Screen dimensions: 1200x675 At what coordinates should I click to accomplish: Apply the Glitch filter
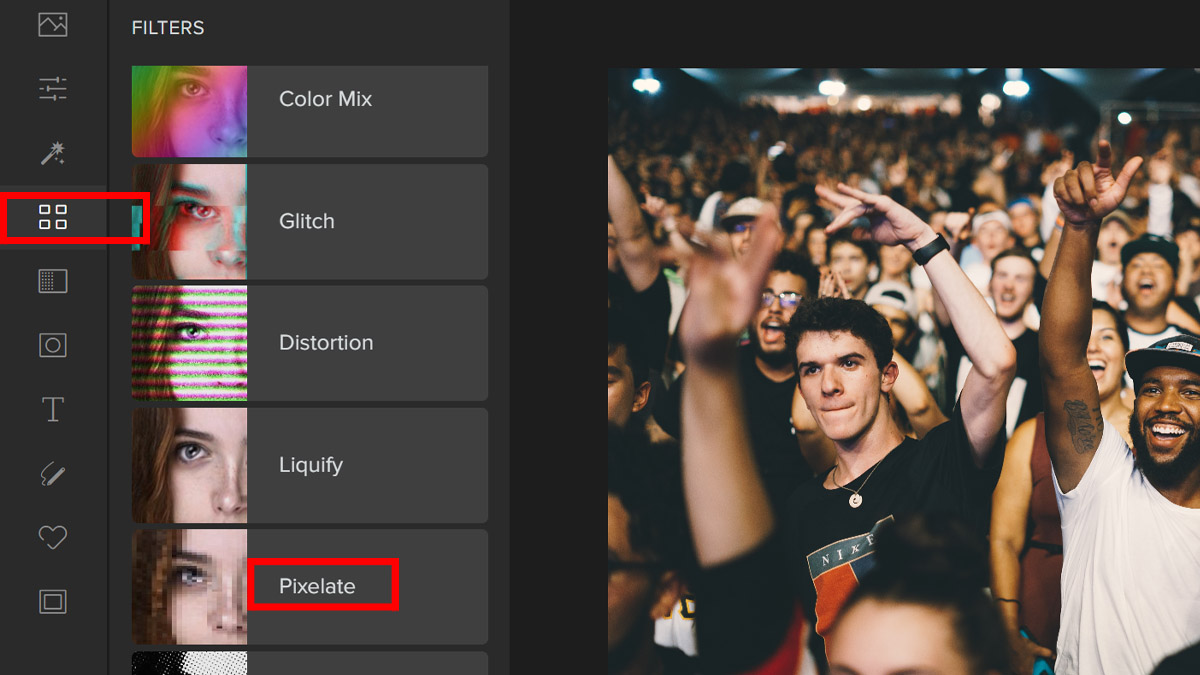click(307, 221)
